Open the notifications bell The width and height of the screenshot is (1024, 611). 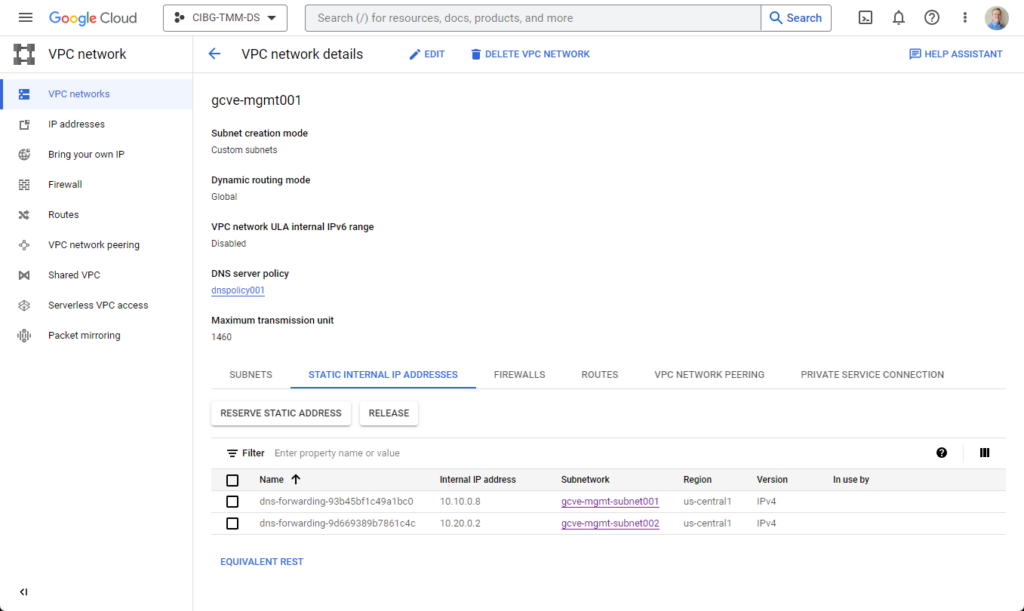(x=899, y=18)
